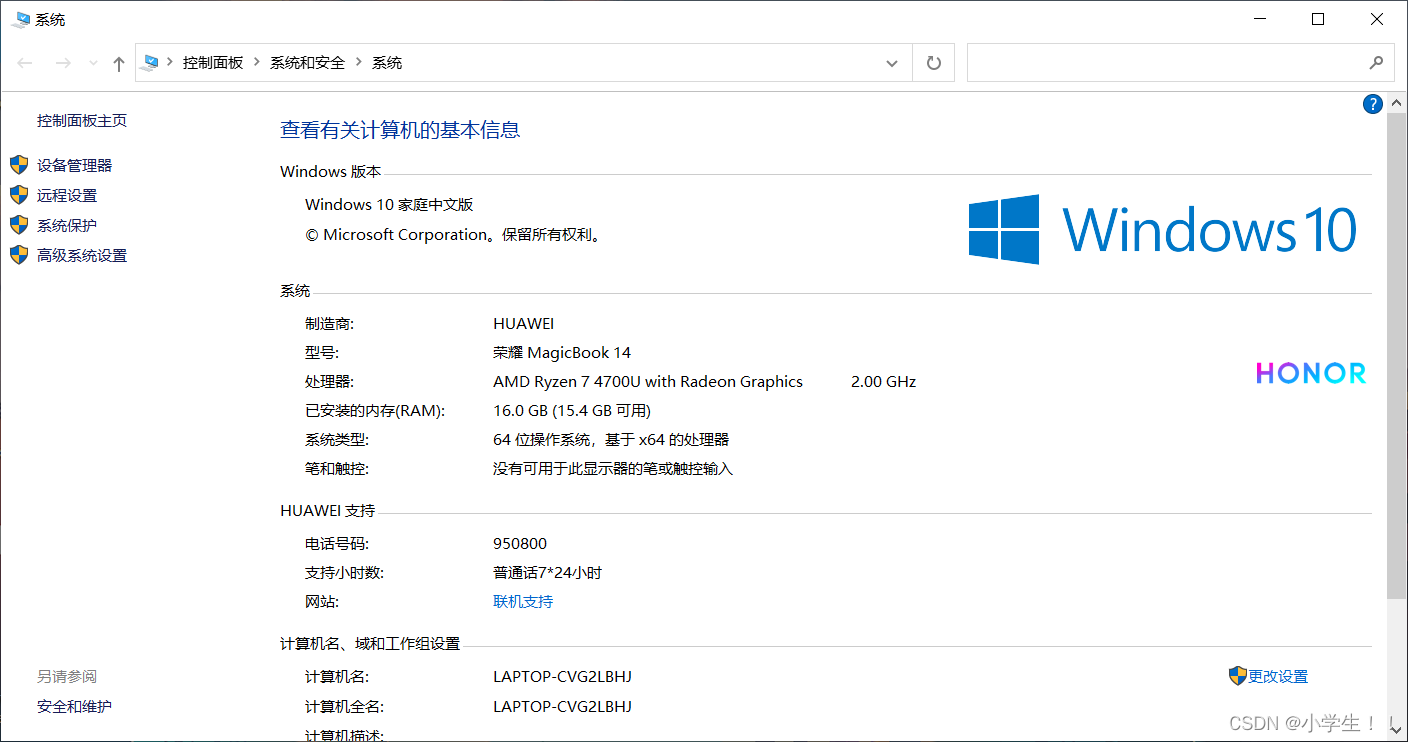
Task: Click the manufacturer value HUAWEI
Action: 524,323
